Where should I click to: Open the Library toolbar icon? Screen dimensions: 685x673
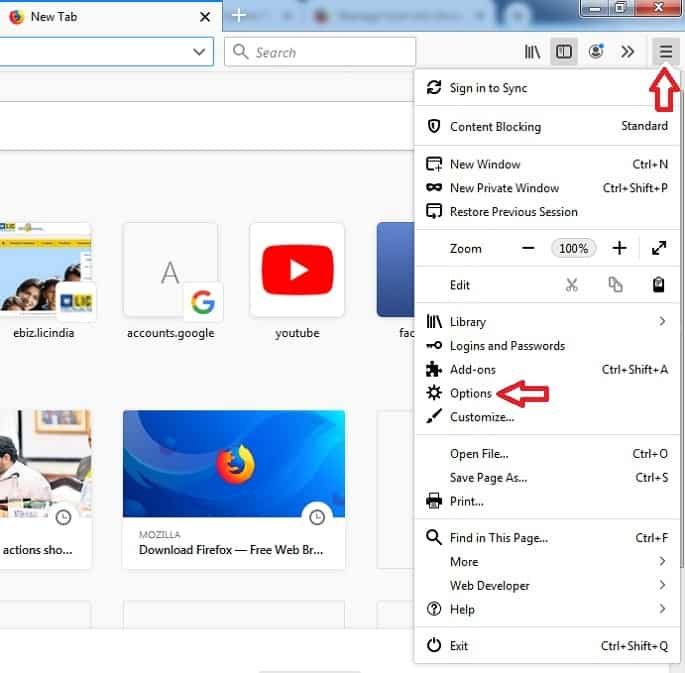[x=532, y=52]
